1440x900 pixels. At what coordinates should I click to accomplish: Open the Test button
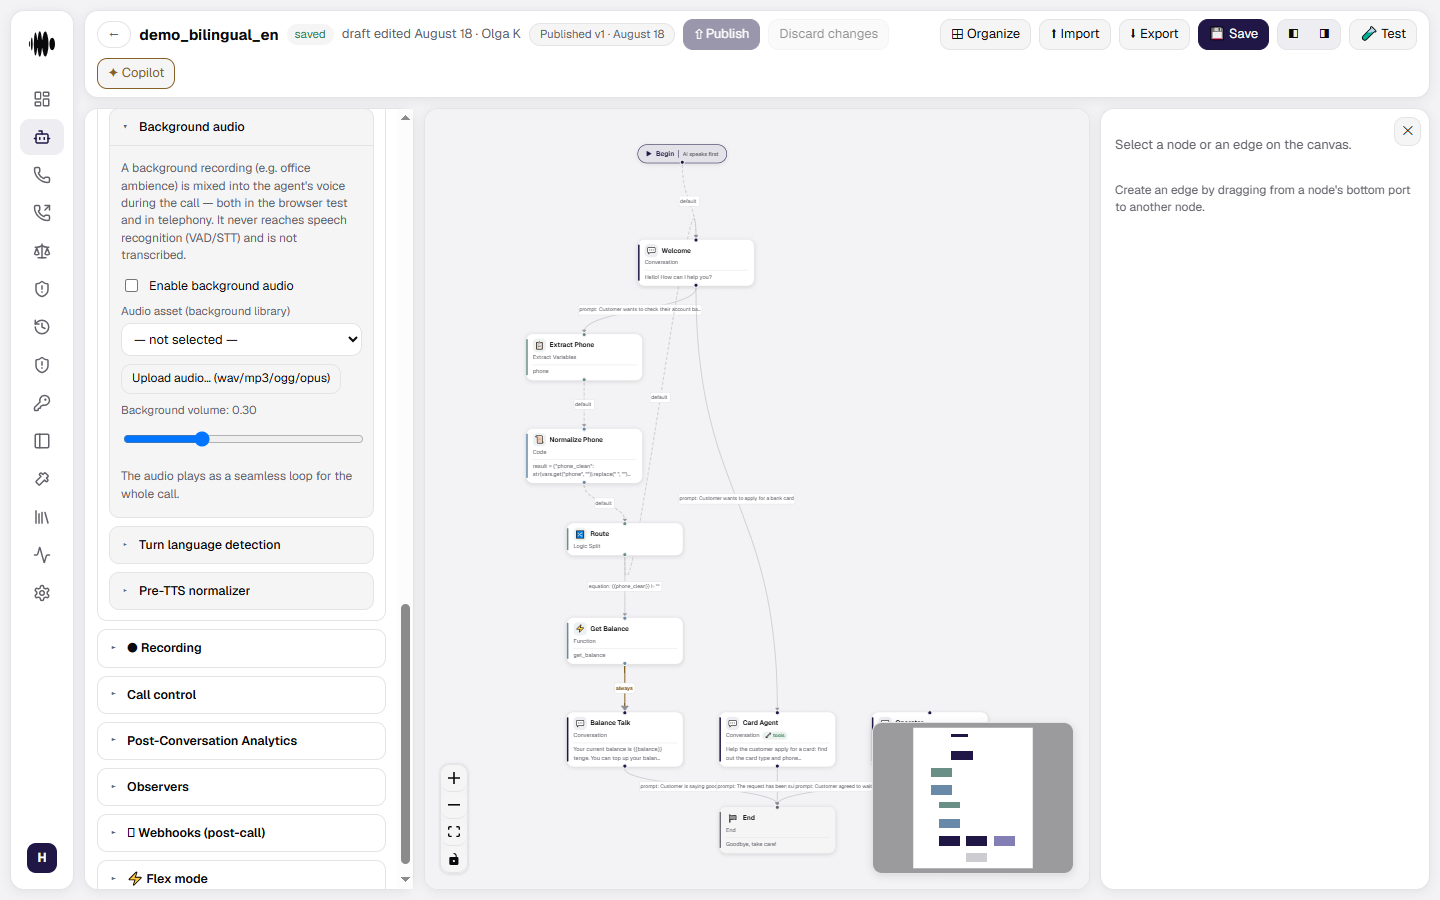click(x=1383, y=34)
